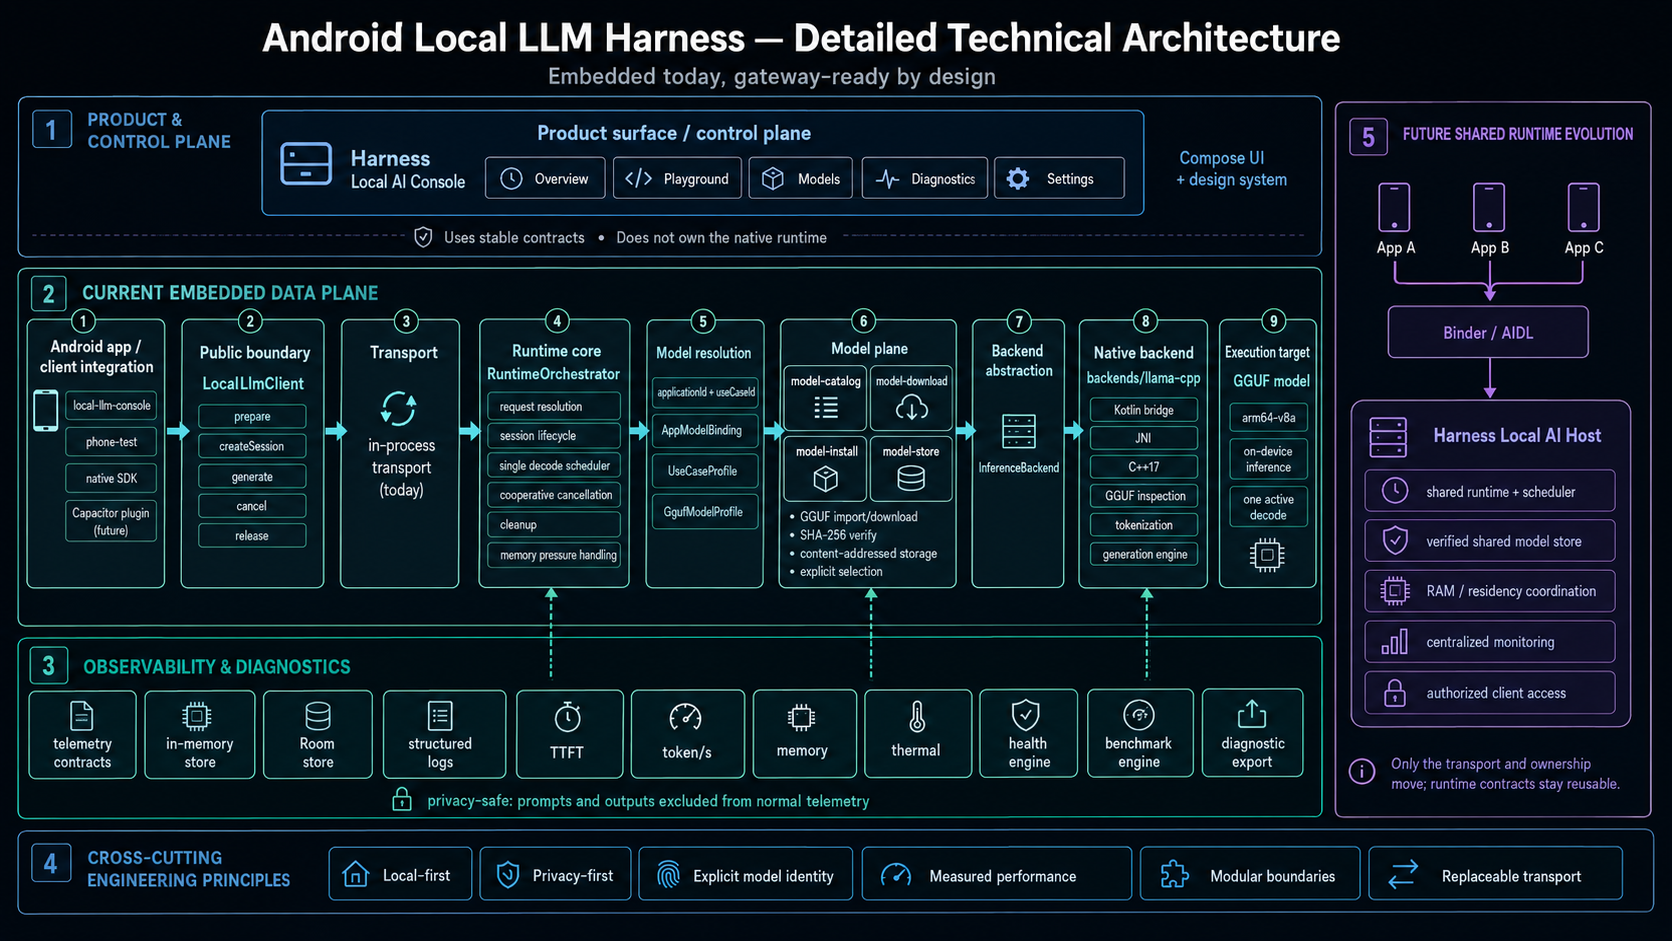Click 'memory pressure handling' box
The width and height of the screenshot is (1672, 941).
554,555
